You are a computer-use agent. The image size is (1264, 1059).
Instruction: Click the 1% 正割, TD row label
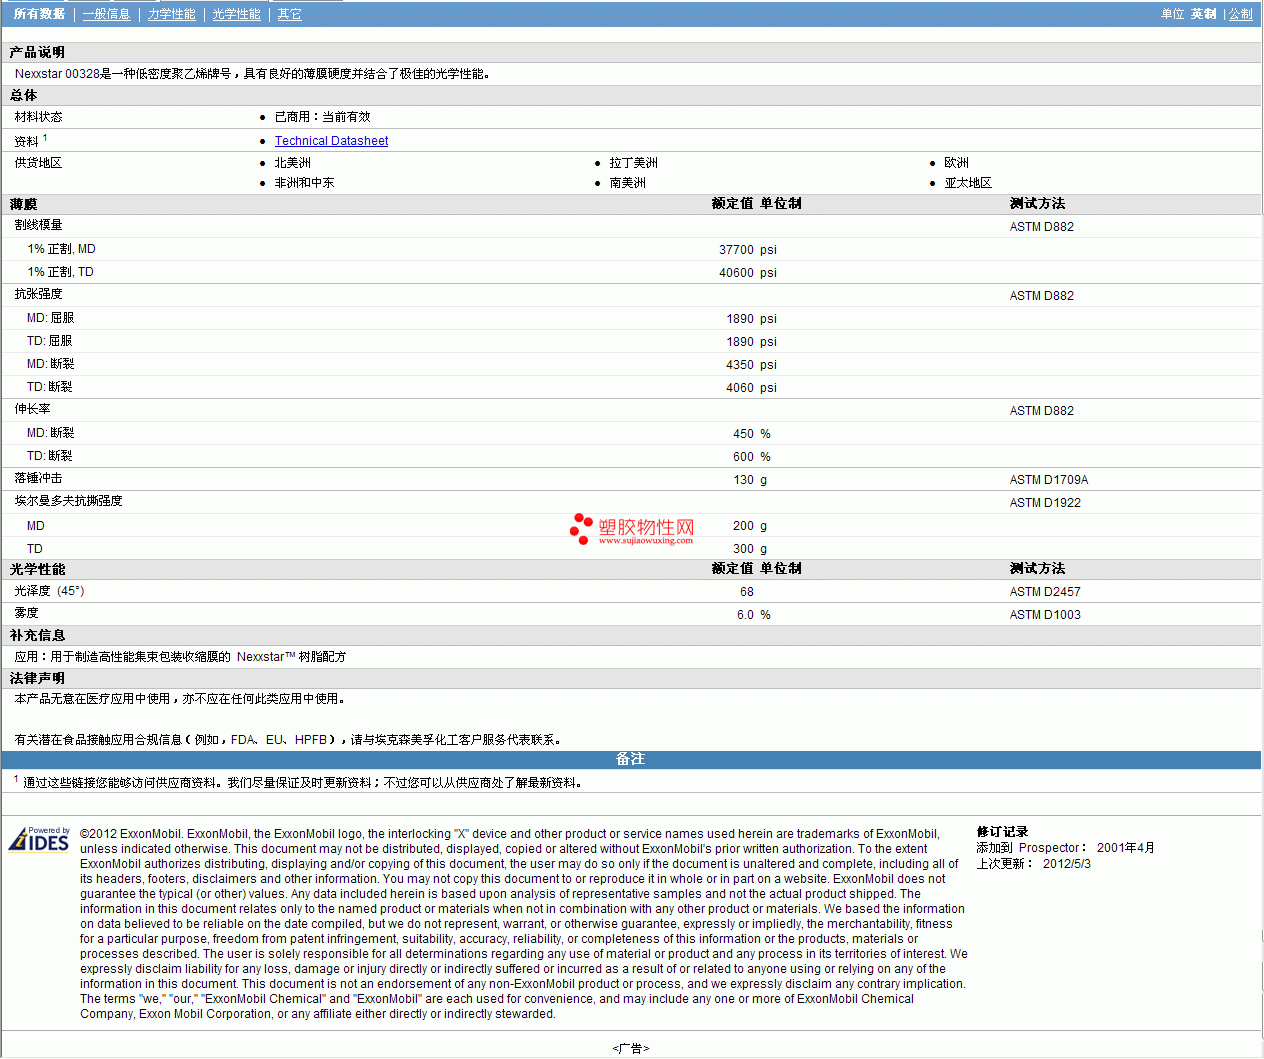pos(61,272)
